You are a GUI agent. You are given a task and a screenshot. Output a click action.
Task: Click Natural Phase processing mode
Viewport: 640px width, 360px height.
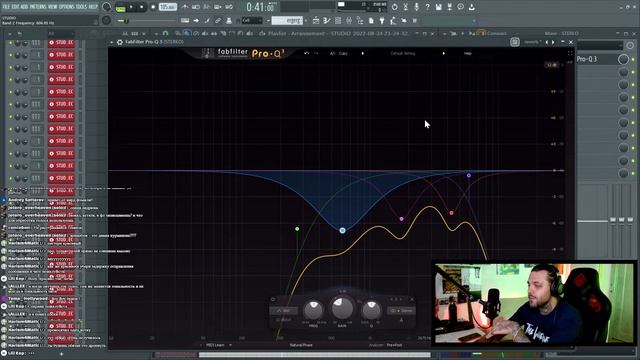(x=301, y=345)
